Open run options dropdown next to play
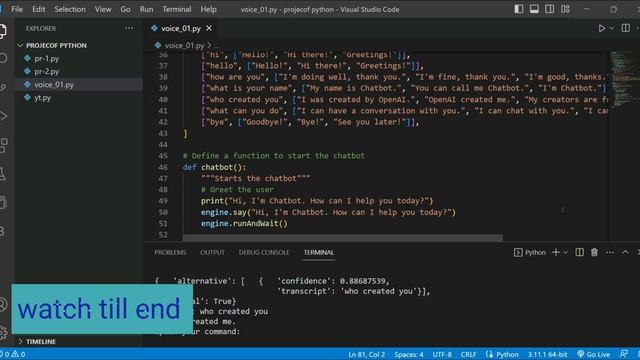Screen dimensions: 640x360 tap(611, 28)
